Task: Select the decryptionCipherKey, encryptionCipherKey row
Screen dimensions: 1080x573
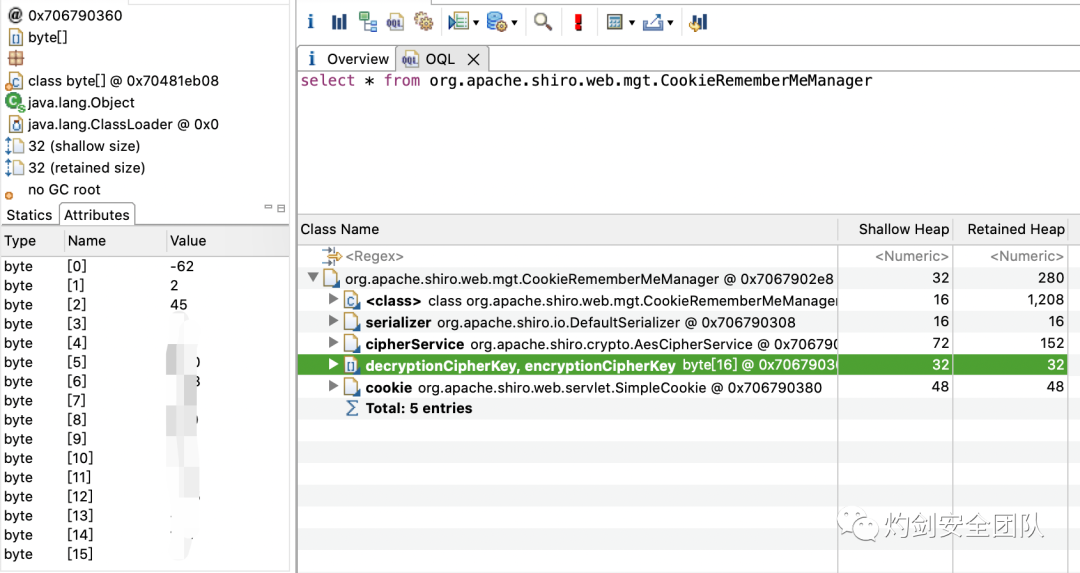Action: coord(683,365)
